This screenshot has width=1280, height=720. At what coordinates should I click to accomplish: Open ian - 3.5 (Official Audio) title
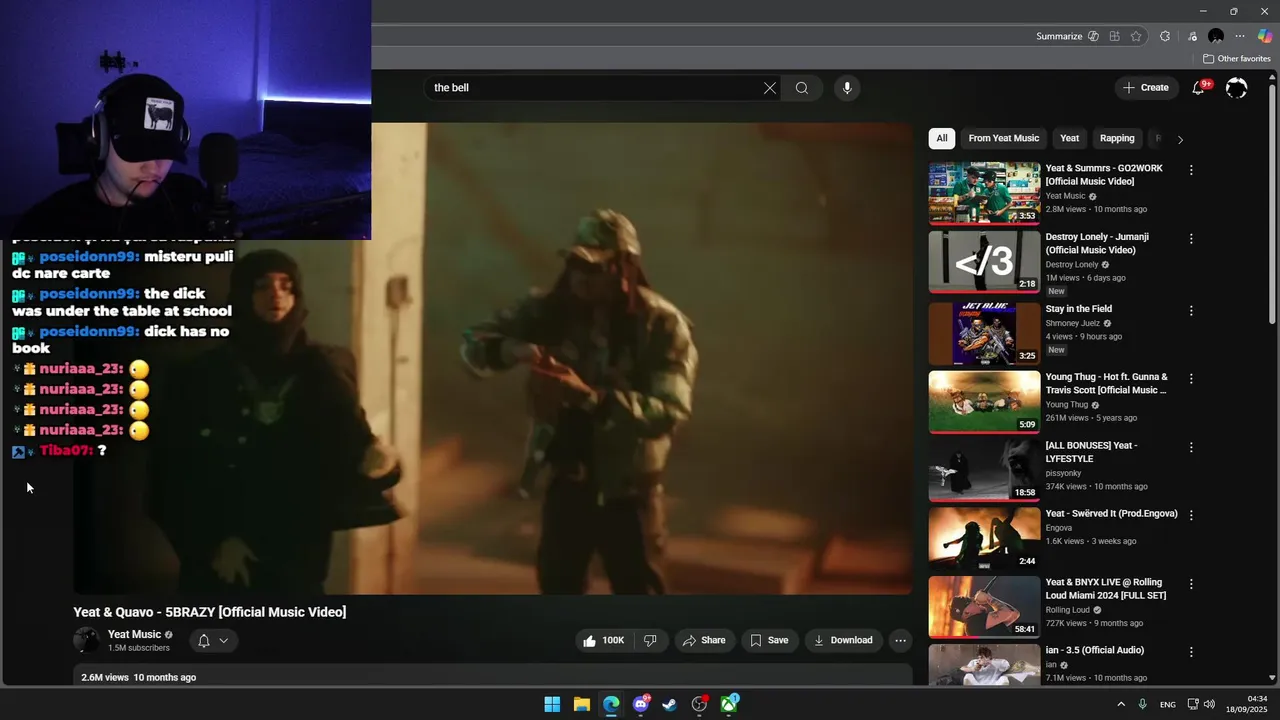tap(1094, 650)
